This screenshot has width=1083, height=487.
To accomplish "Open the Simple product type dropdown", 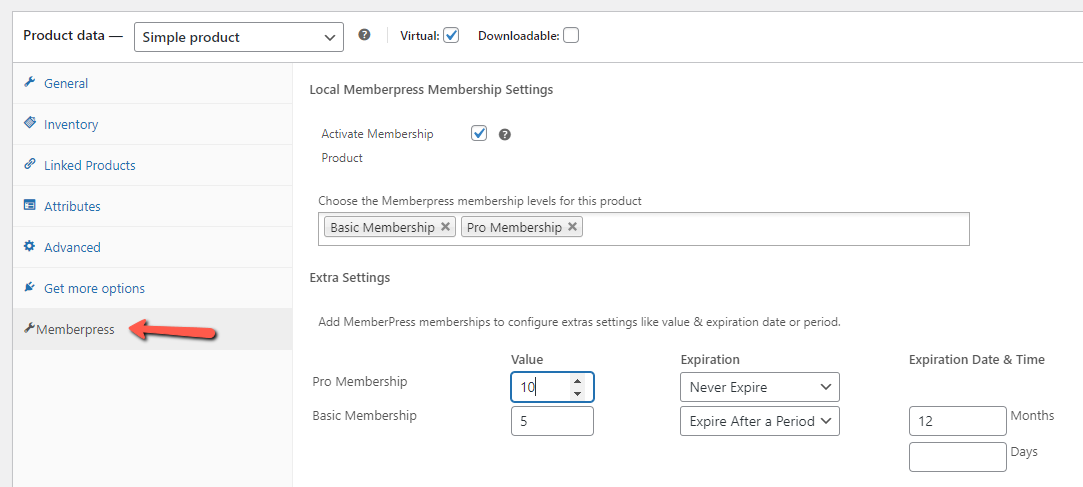I will point(238,37).
